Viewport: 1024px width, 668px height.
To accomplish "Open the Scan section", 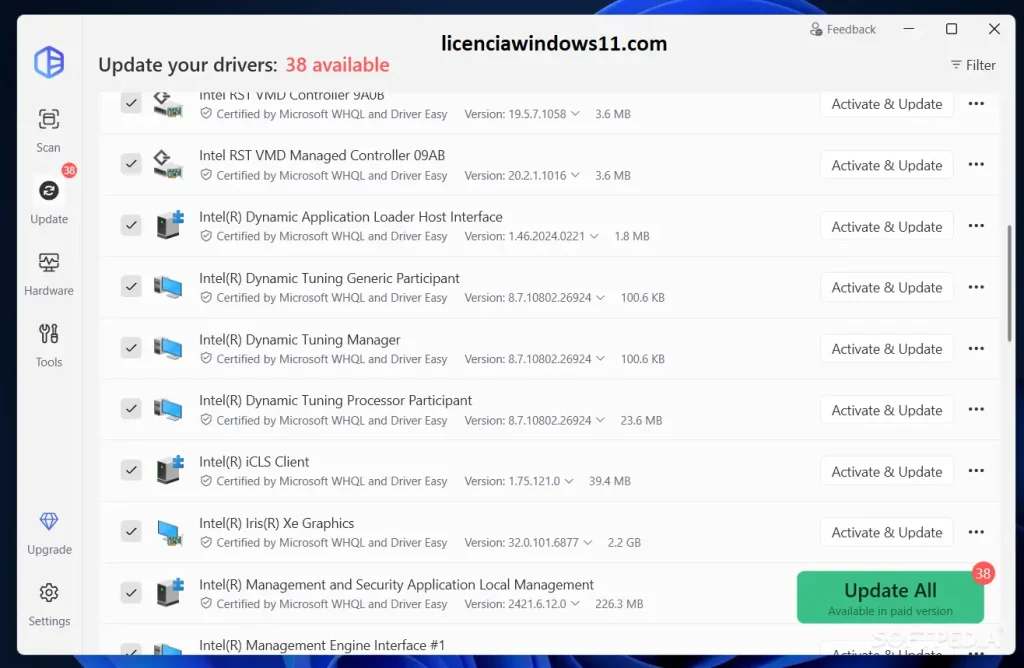I will [x=48, y=131].
